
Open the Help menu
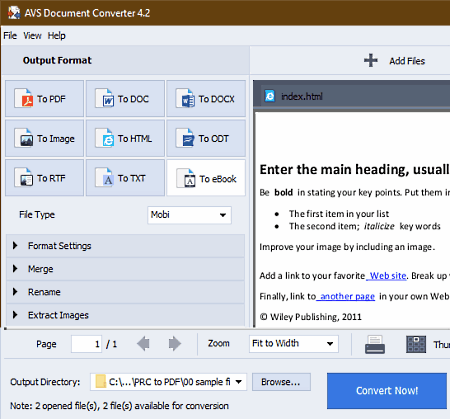[56, 35]
